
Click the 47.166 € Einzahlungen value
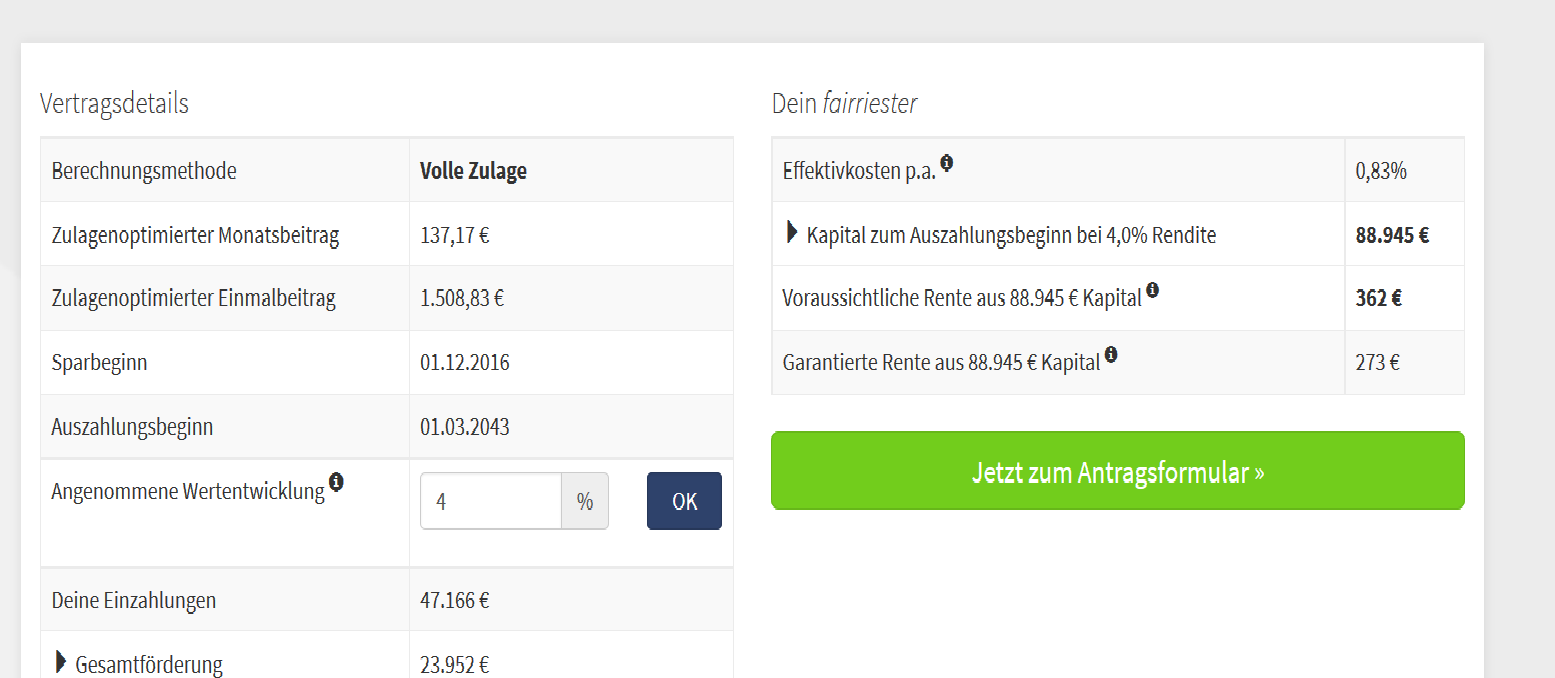click(x=454, y=601)
